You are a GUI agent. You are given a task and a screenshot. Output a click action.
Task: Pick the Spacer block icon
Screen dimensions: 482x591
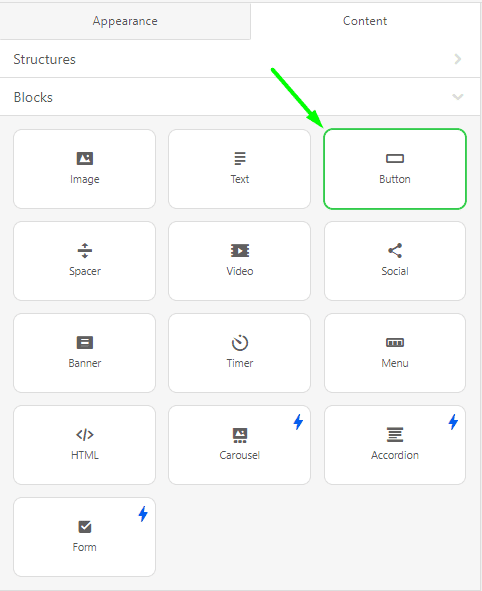tap(84, 250)
